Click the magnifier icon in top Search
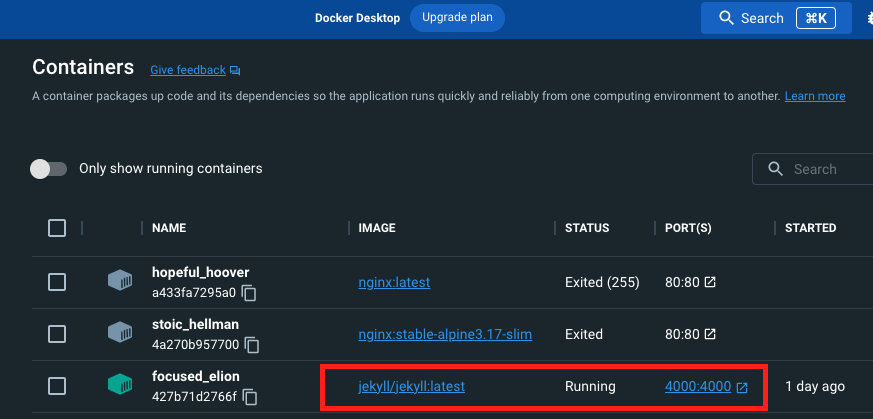Viewport: 873px width, 419px height. 727,18
